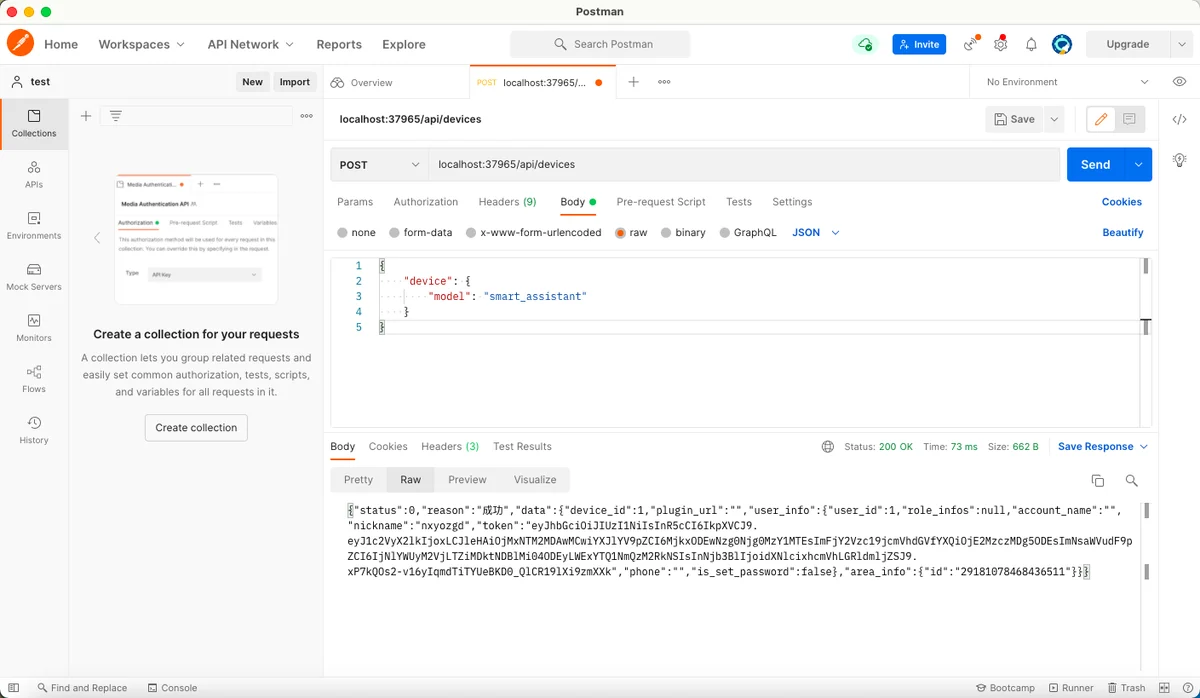Open the user avatar menu
This screenshot has height=698, width=1200.
point(1062,44)
